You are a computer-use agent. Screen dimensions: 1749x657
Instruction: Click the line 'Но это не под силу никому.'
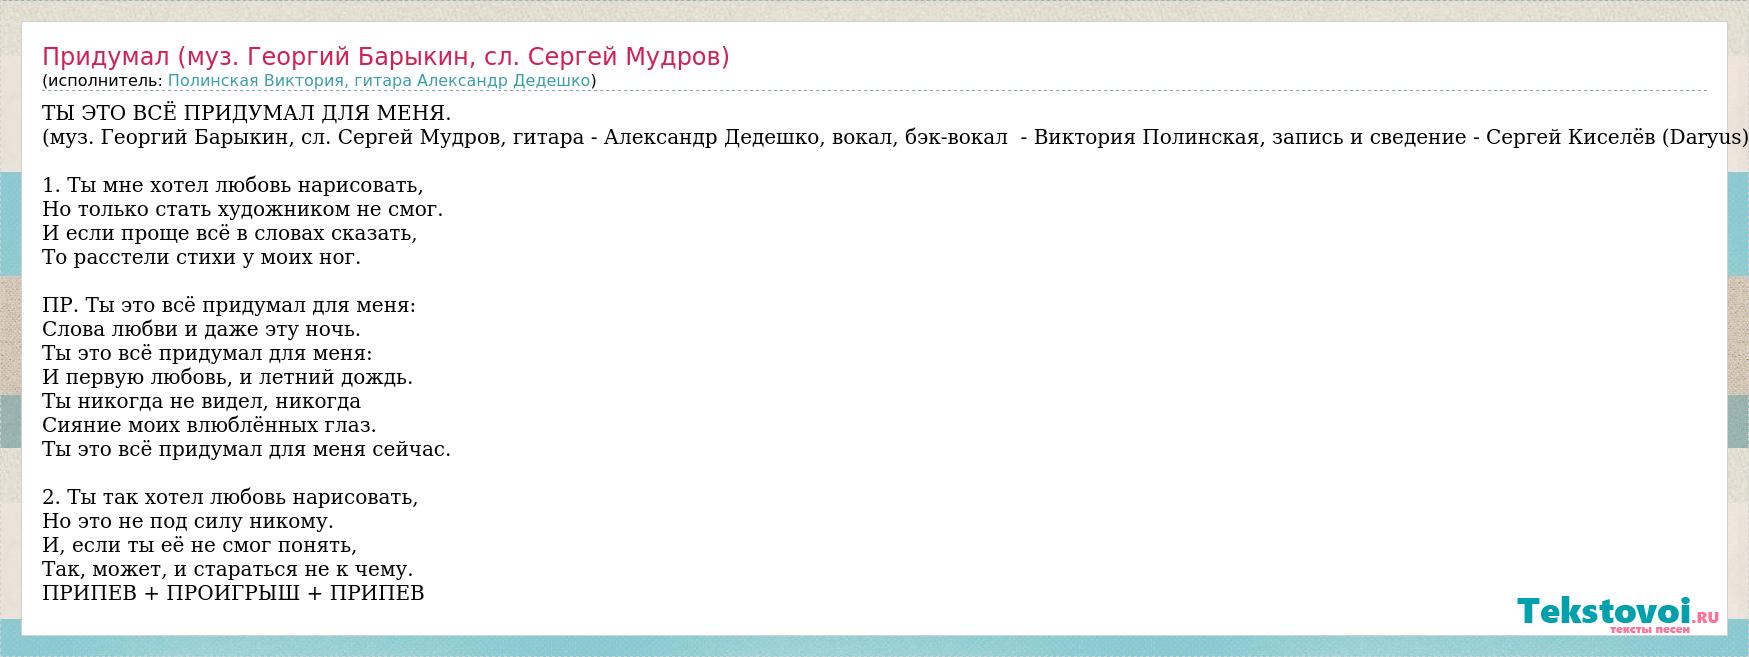(x=188, y=521)
